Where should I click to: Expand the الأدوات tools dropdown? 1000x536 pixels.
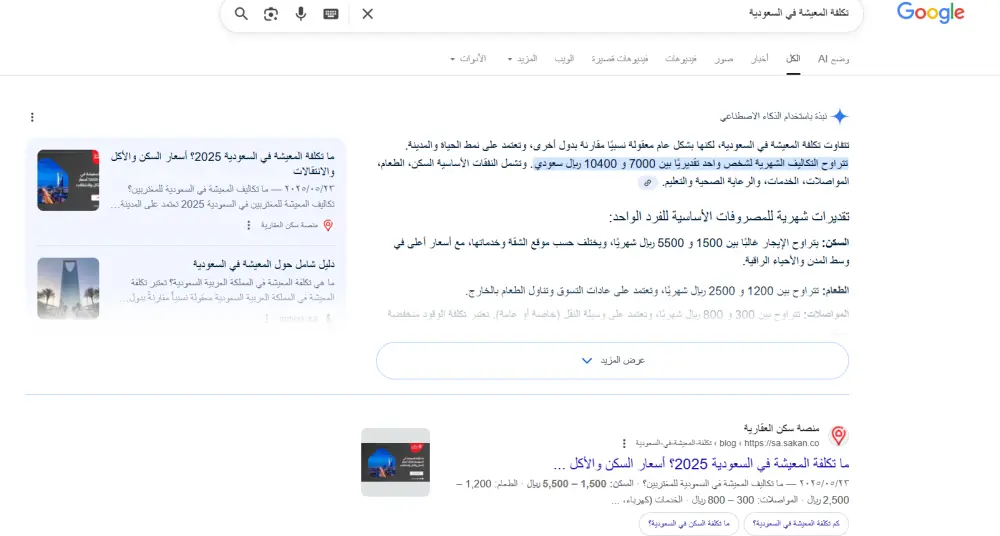(x=468, y=59)
